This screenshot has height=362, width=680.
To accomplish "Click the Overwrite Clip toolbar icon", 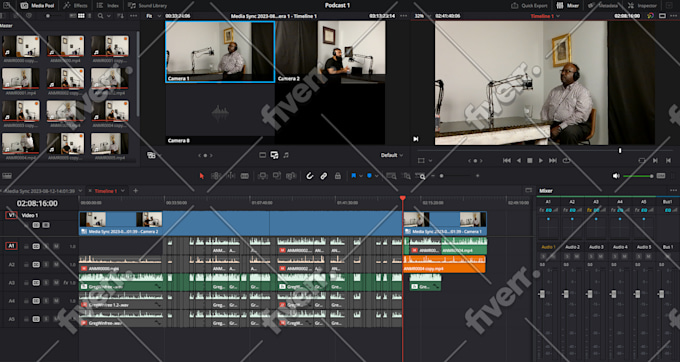I will [x=277, y=176].
